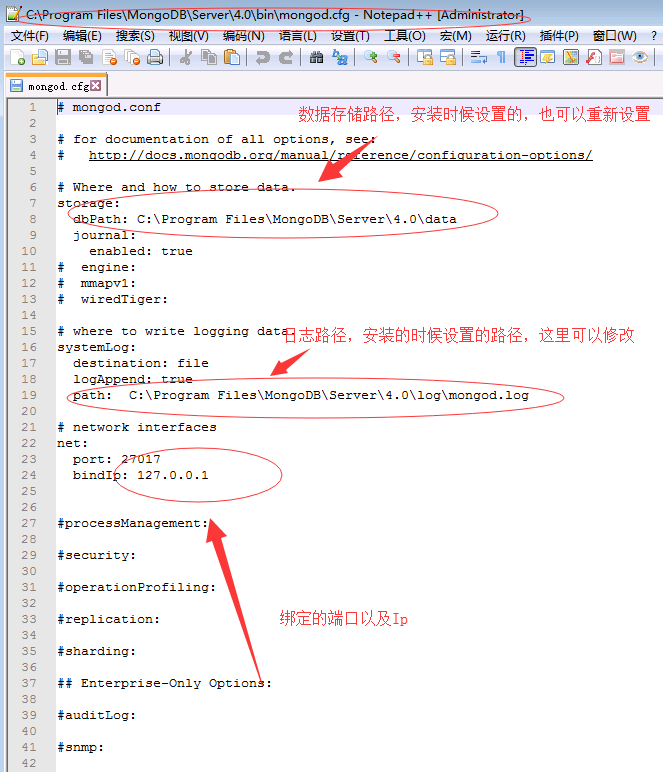The image size is (663, 772).
Task: Click the 'enabled: true' line
Action: coord(141,251)
